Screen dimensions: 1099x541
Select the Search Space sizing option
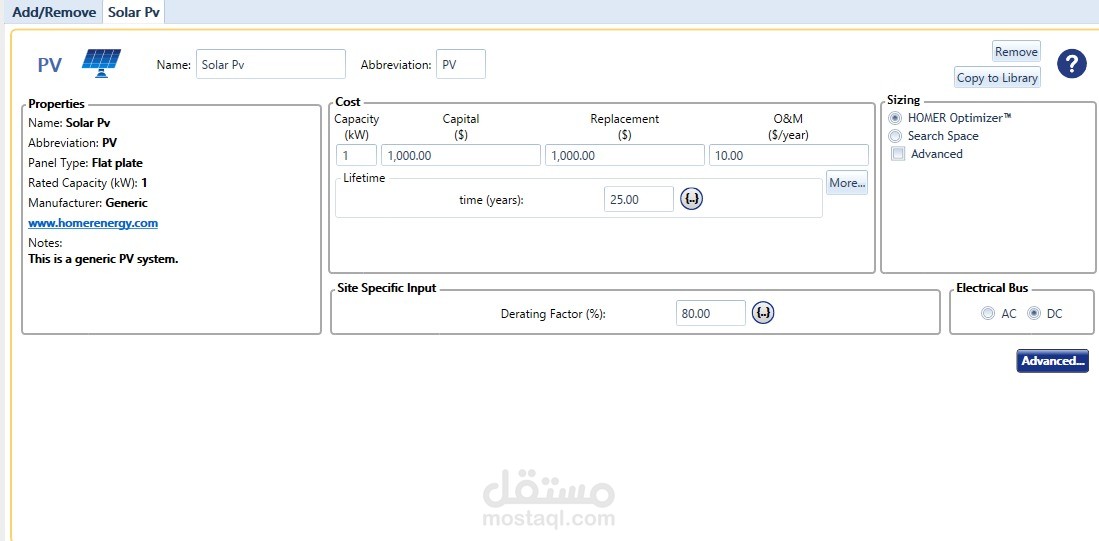896,136
